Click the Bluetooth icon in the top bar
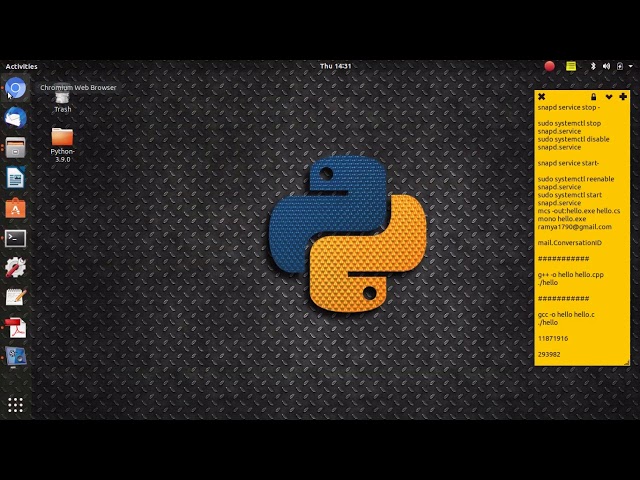The image size is (640, 480). click(x=593, y=66)
